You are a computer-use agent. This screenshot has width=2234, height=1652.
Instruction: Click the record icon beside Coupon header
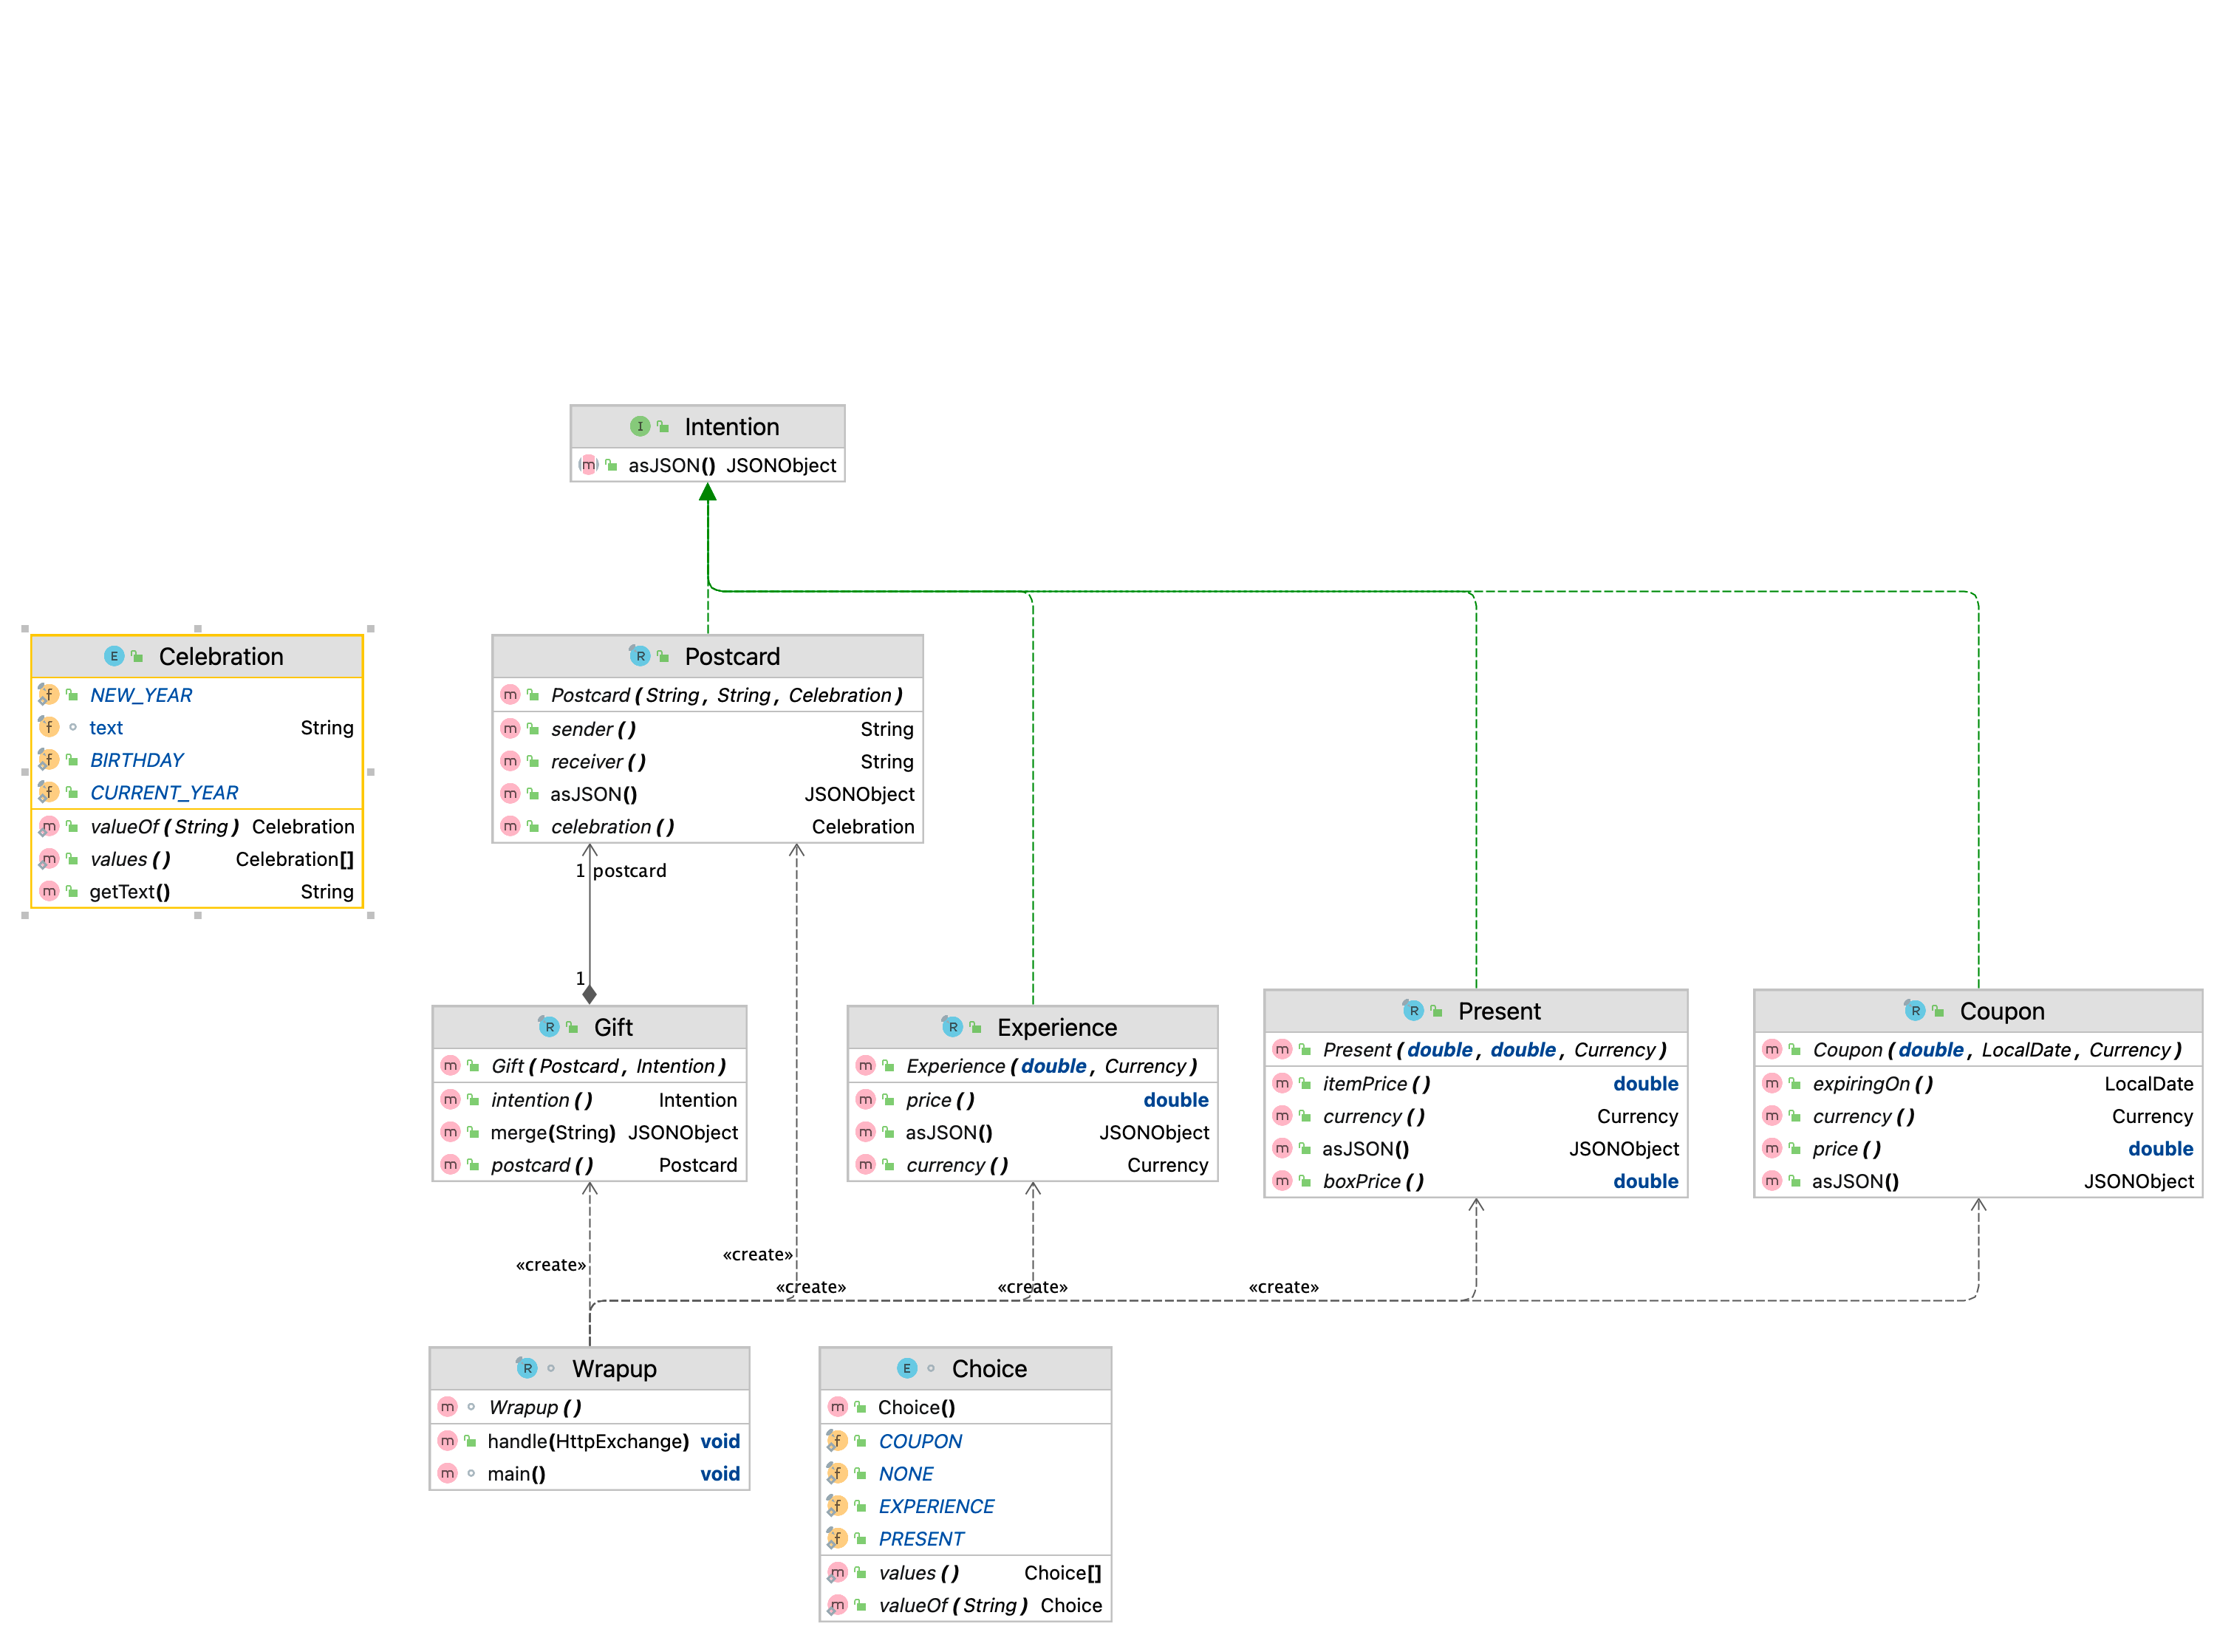coord(1915,1012)
